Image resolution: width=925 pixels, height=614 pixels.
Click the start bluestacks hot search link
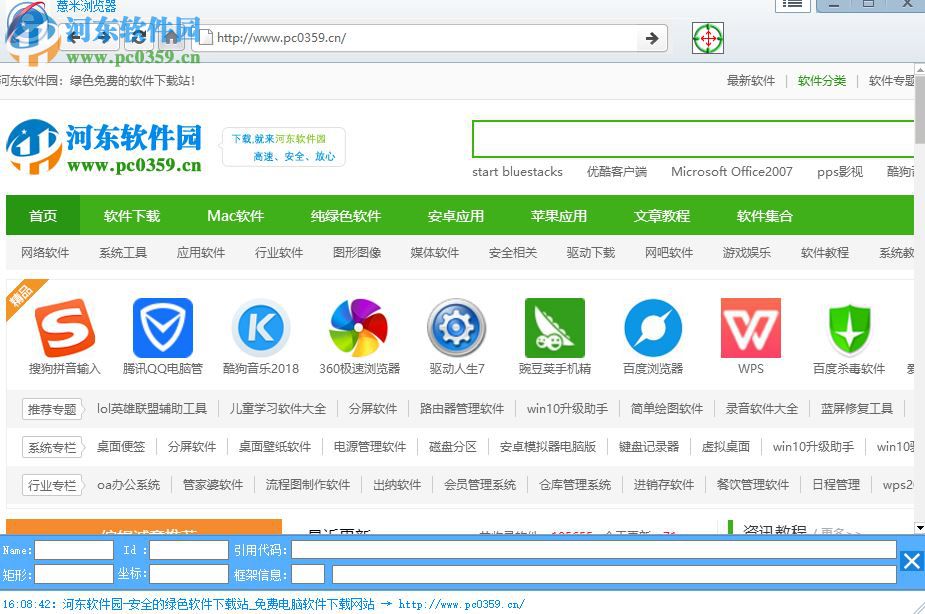coord(517,172)
